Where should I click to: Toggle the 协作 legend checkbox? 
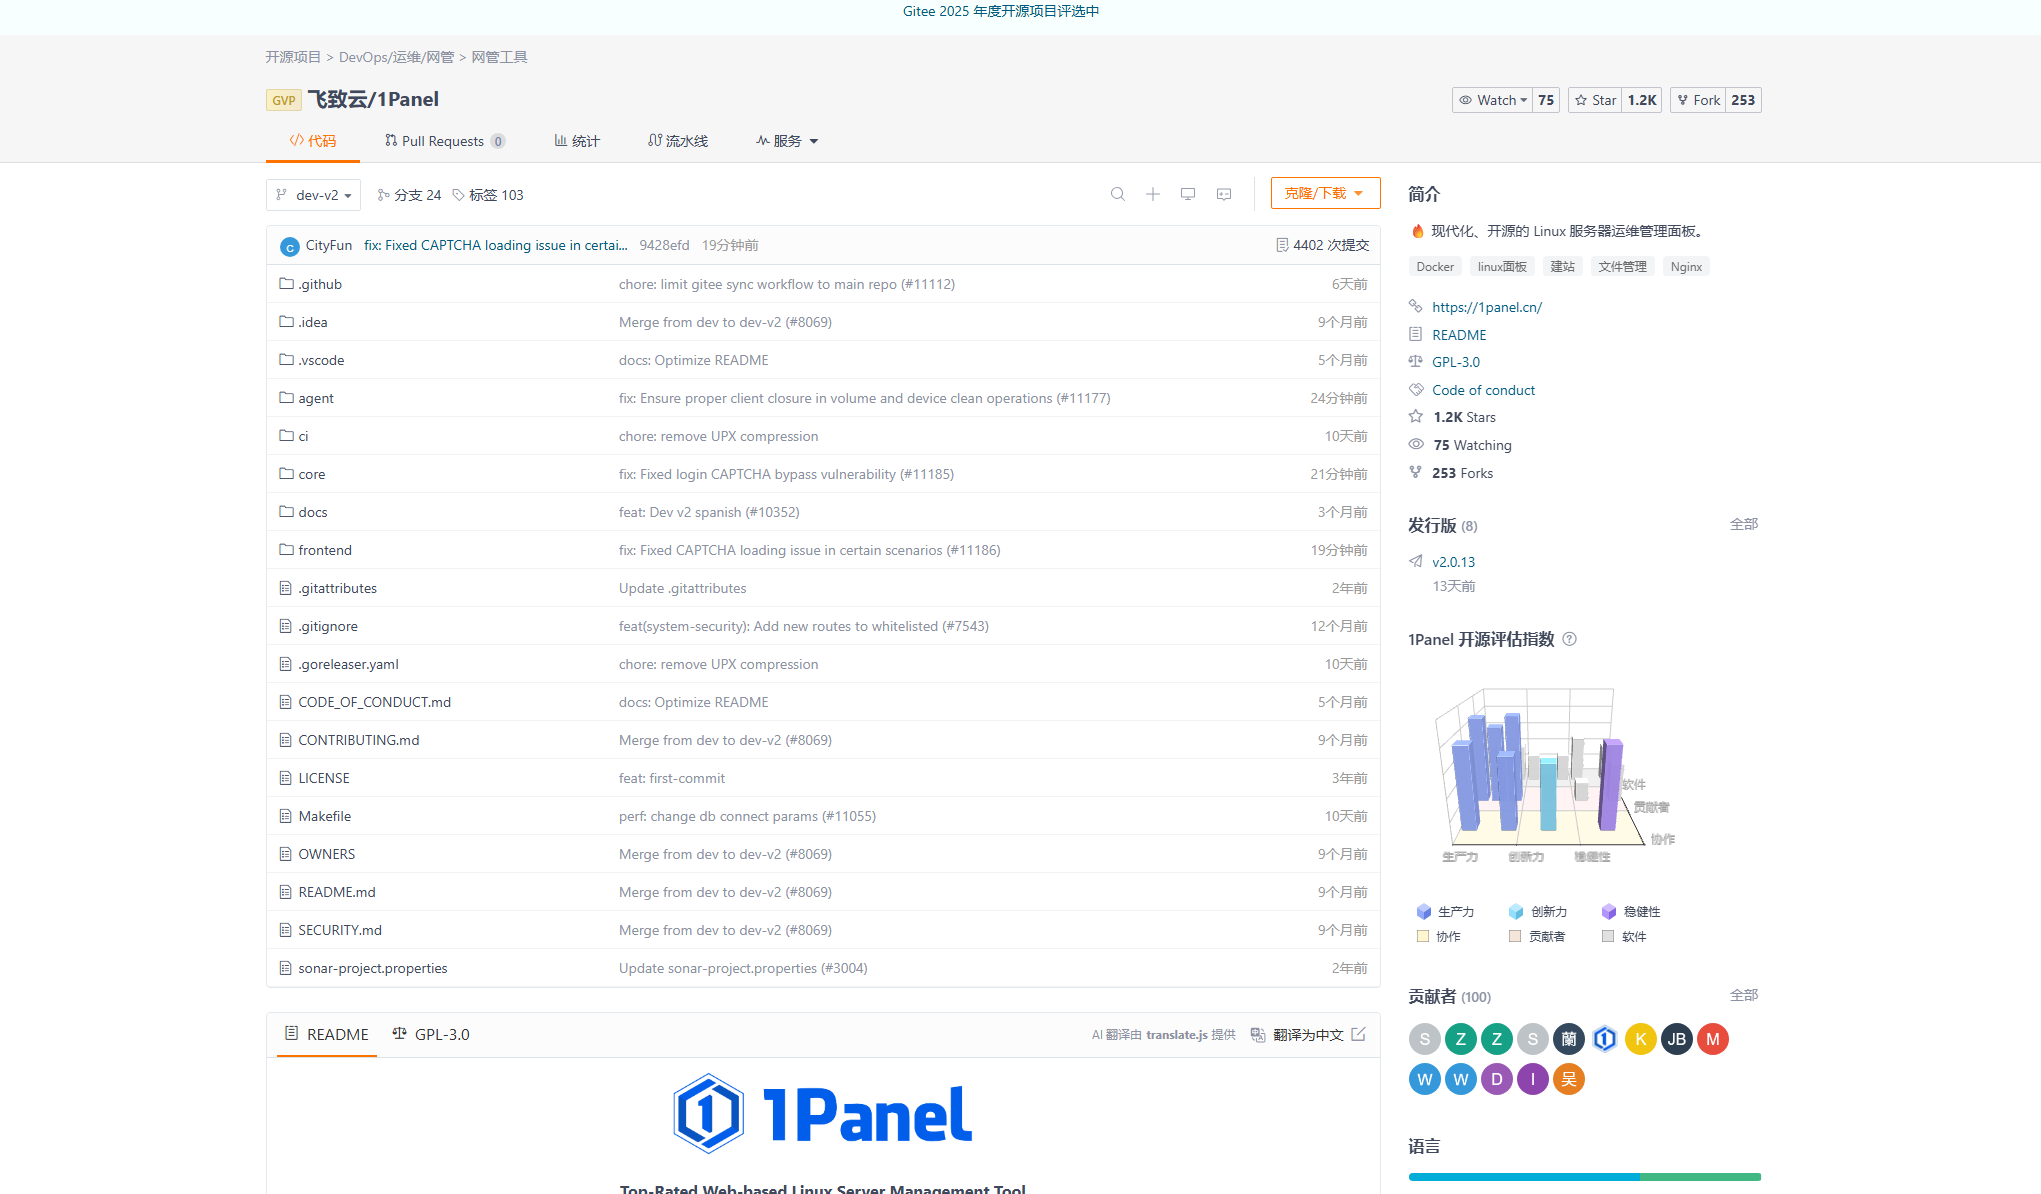(1423, 936)
